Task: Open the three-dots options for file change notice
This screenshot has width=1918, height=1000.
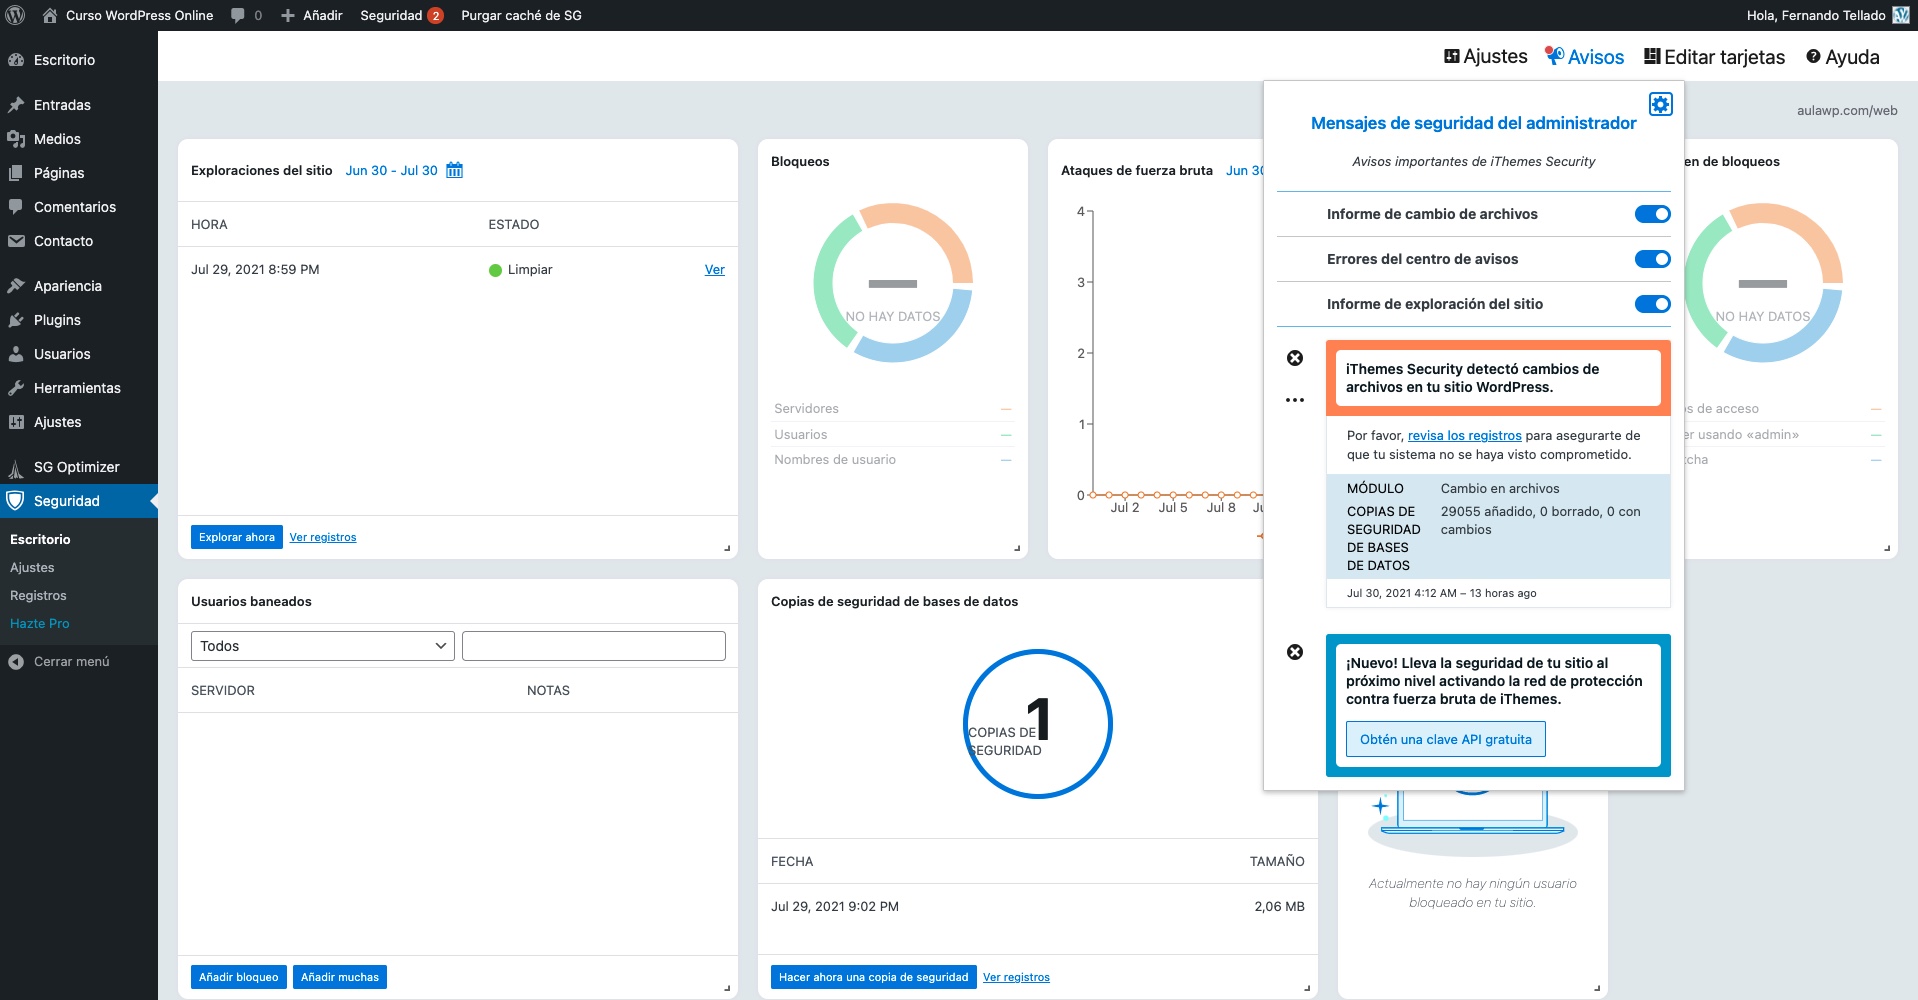Action: pos(1295,400)
